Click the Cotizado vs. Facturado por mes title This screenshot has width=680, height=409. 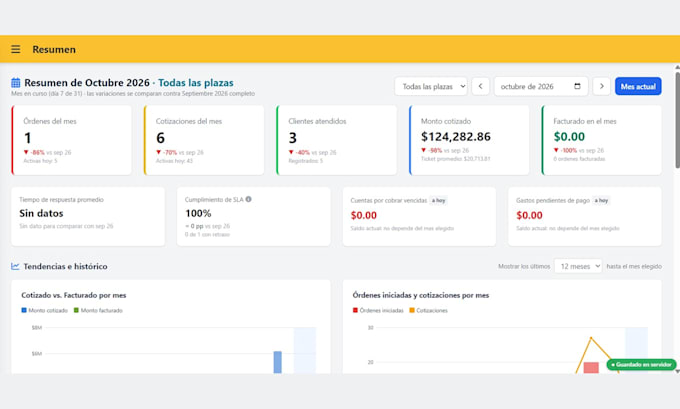74,295
